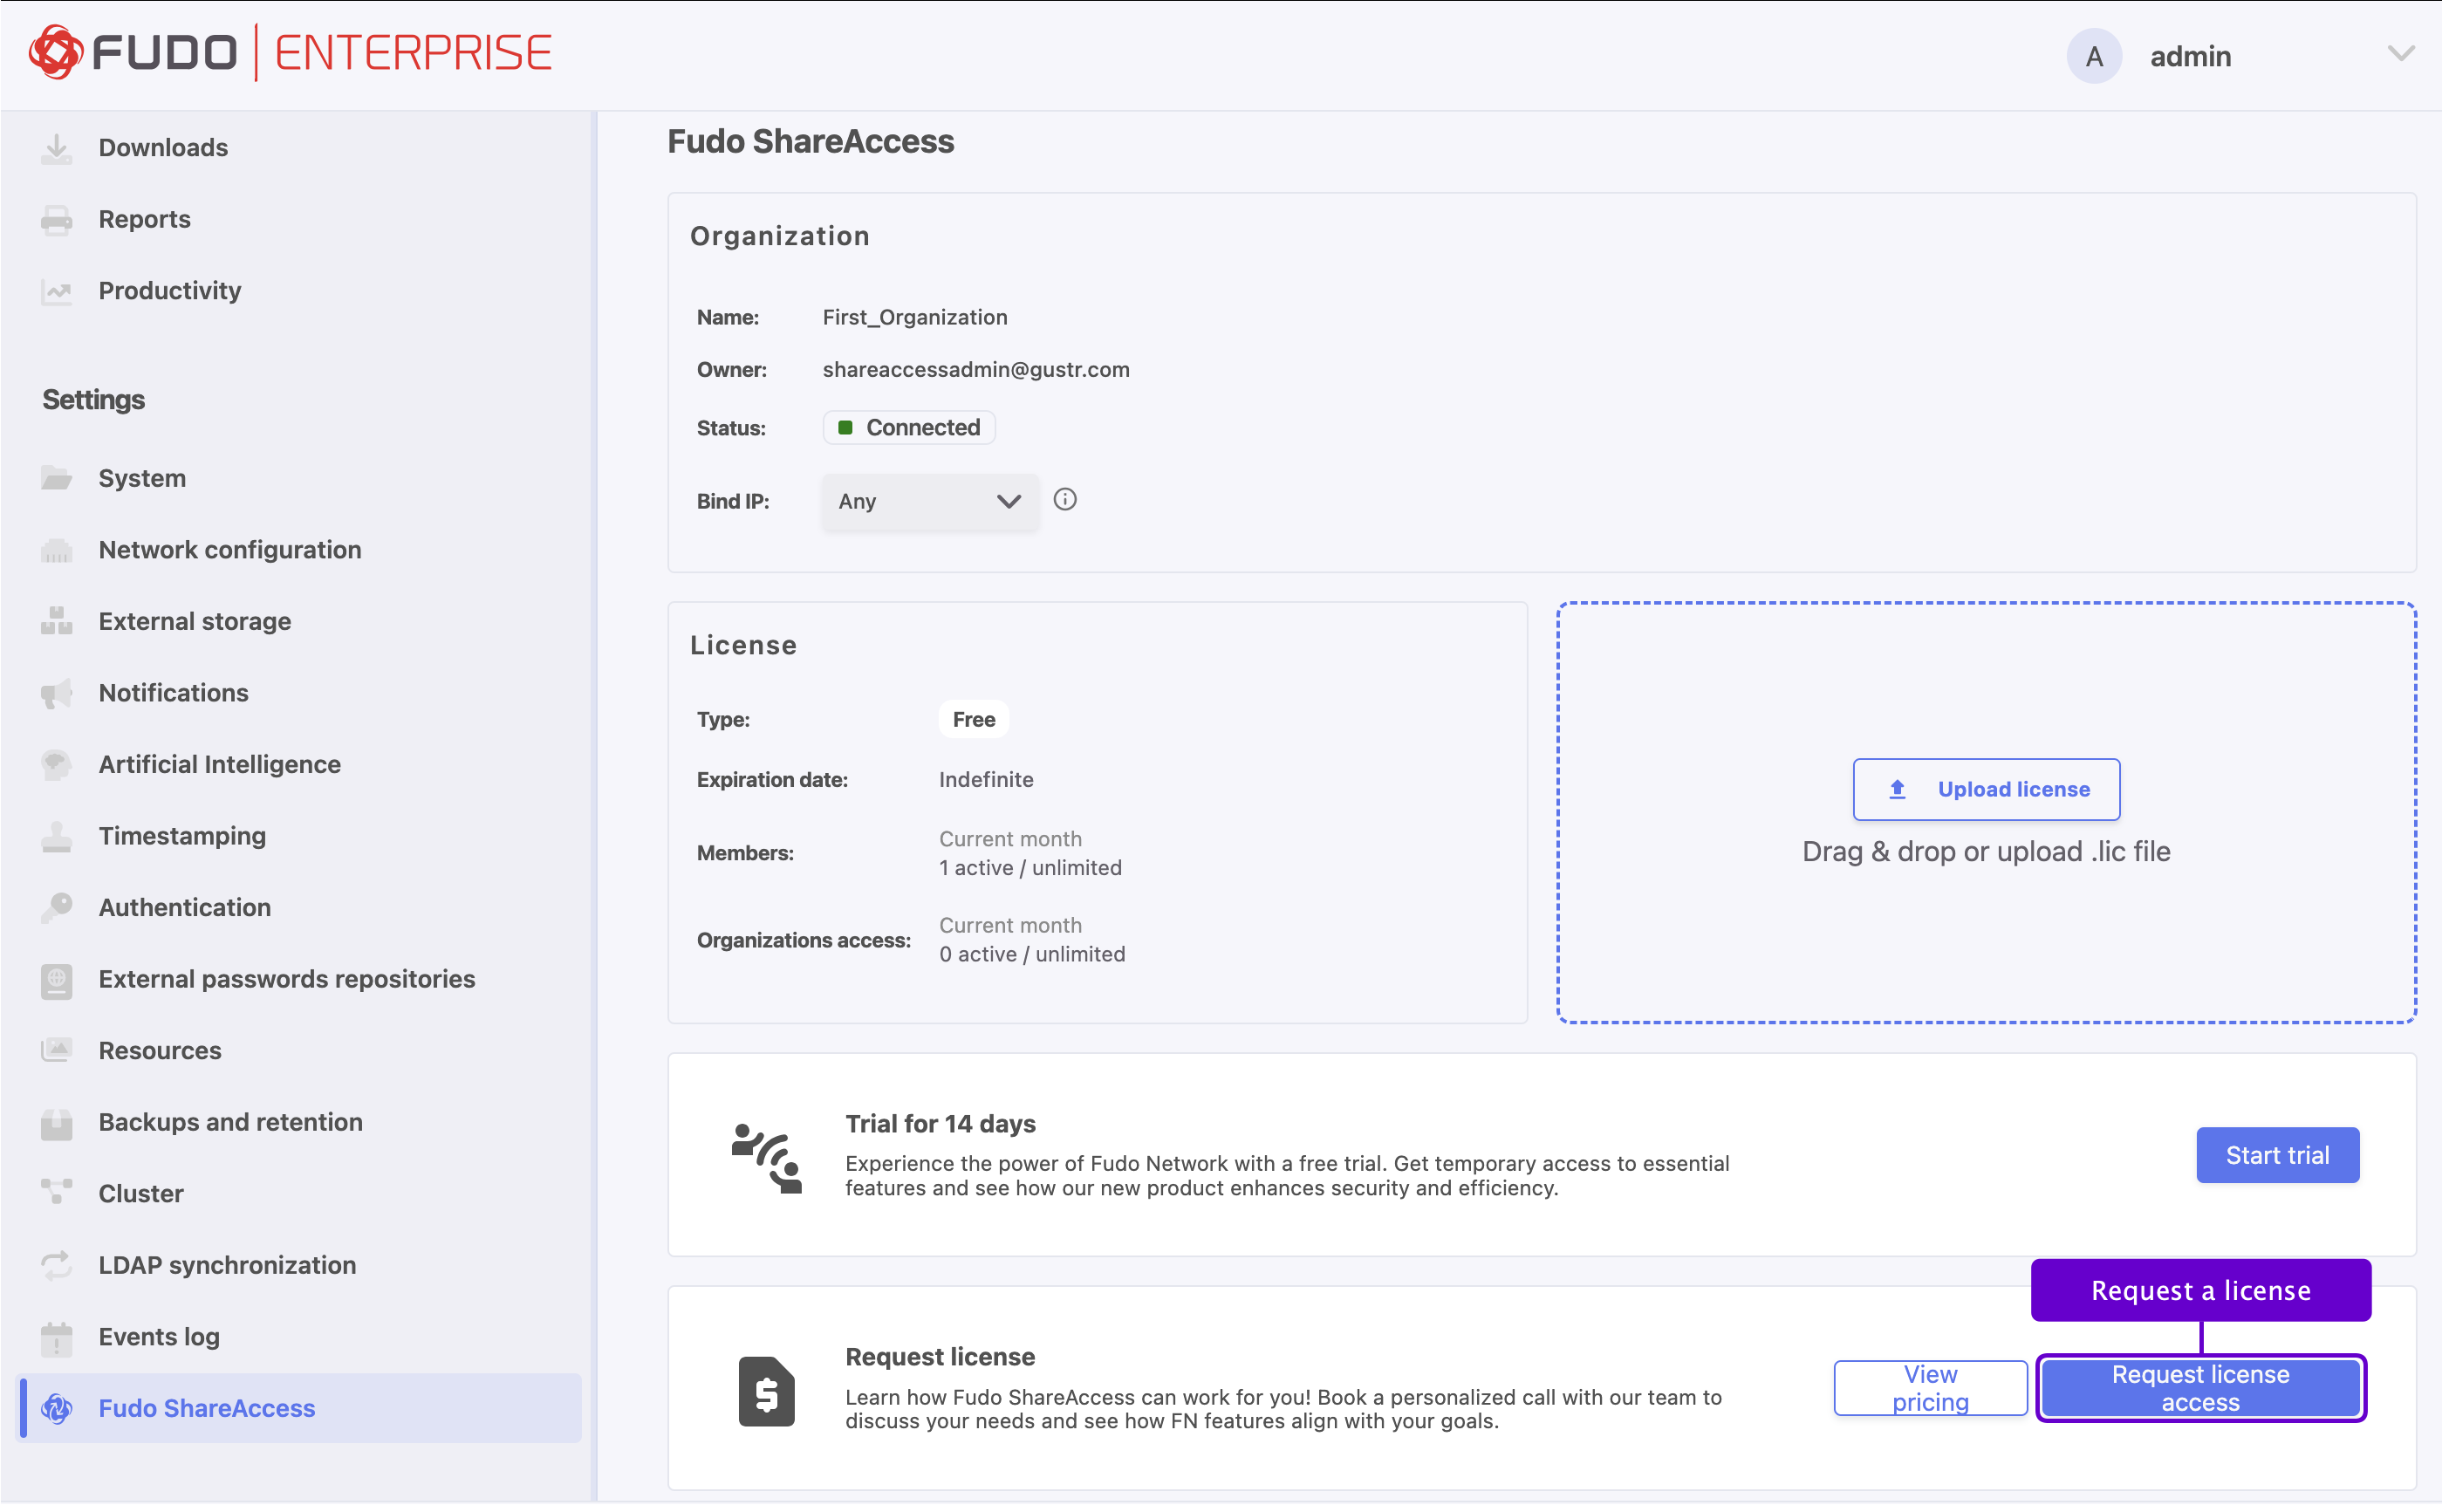
Task: Click the Request license dollar document icon
Action: click(767, 1391)
